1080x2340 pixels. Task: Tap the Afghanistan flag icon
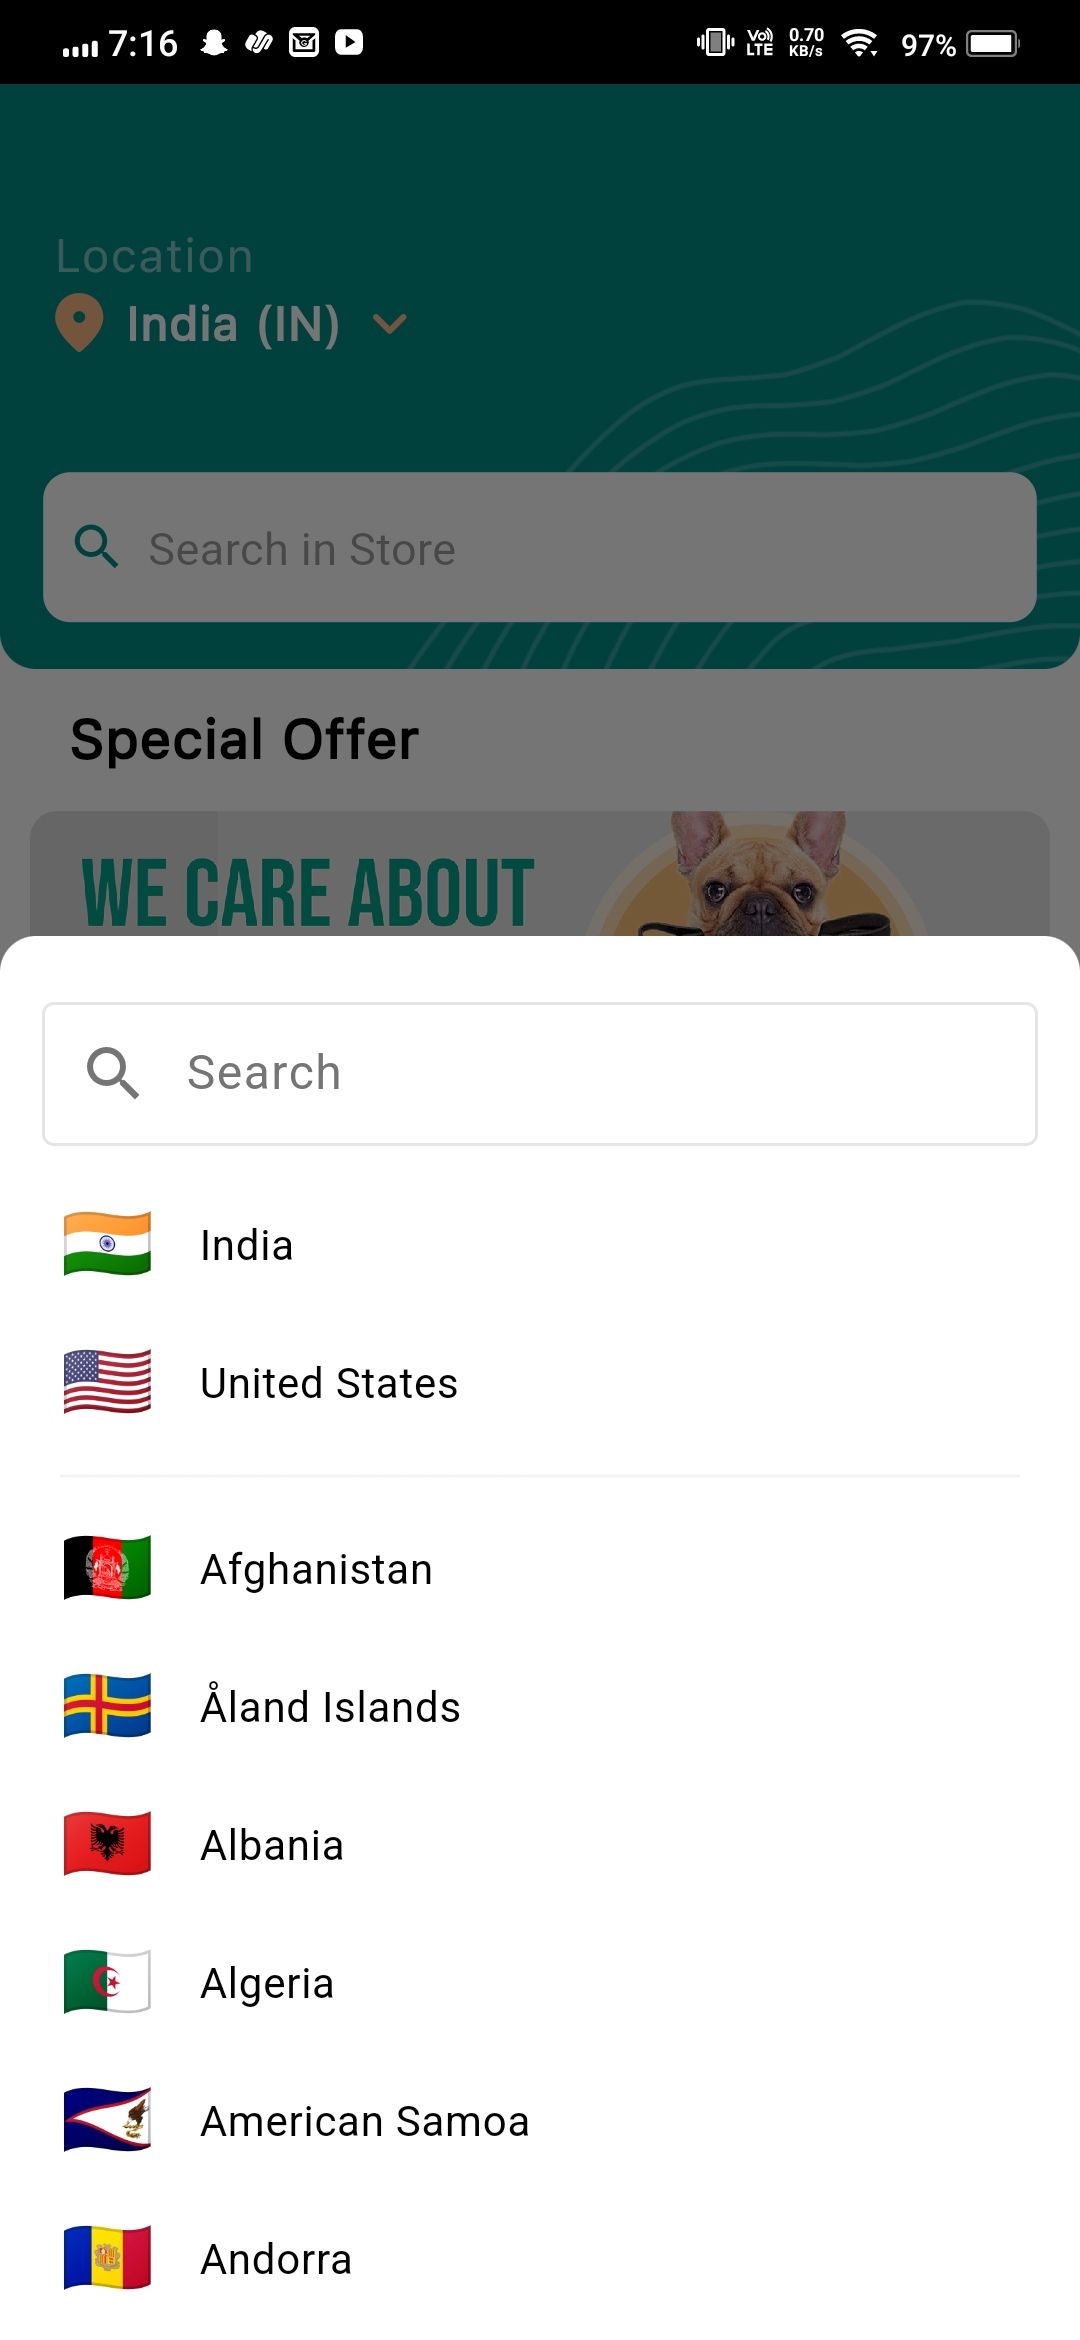(x=107, y=1568)
